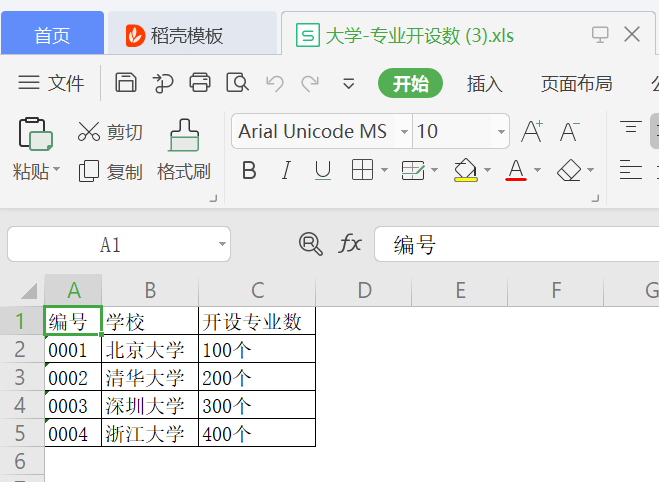Open the Name Box dropdown arrow
The height and width of the screenshot is (482, 659).
coord(222,244)
